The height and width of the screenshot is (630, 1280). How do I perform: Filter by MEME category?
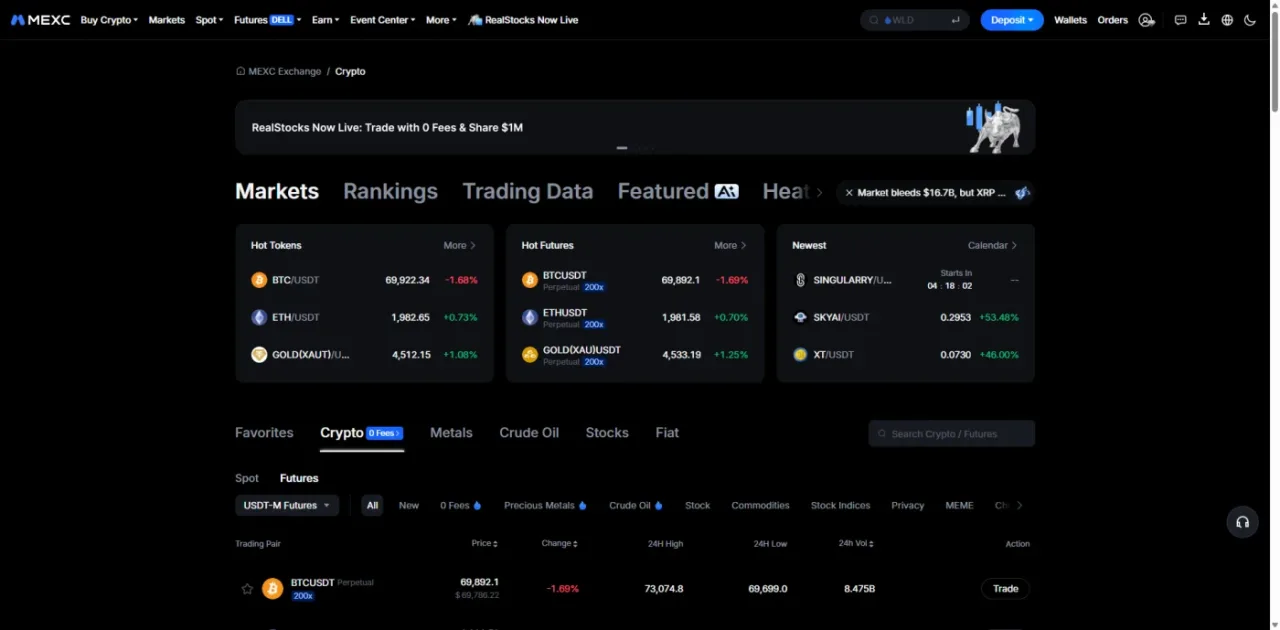(959, 506)
